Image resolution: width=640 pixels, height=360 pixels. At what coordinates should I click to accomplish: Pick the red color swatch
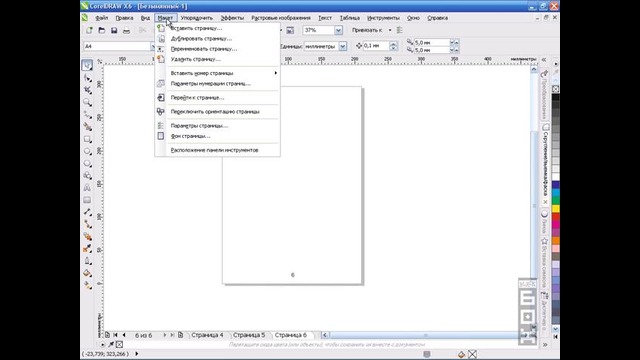click(x=556, y=217)
